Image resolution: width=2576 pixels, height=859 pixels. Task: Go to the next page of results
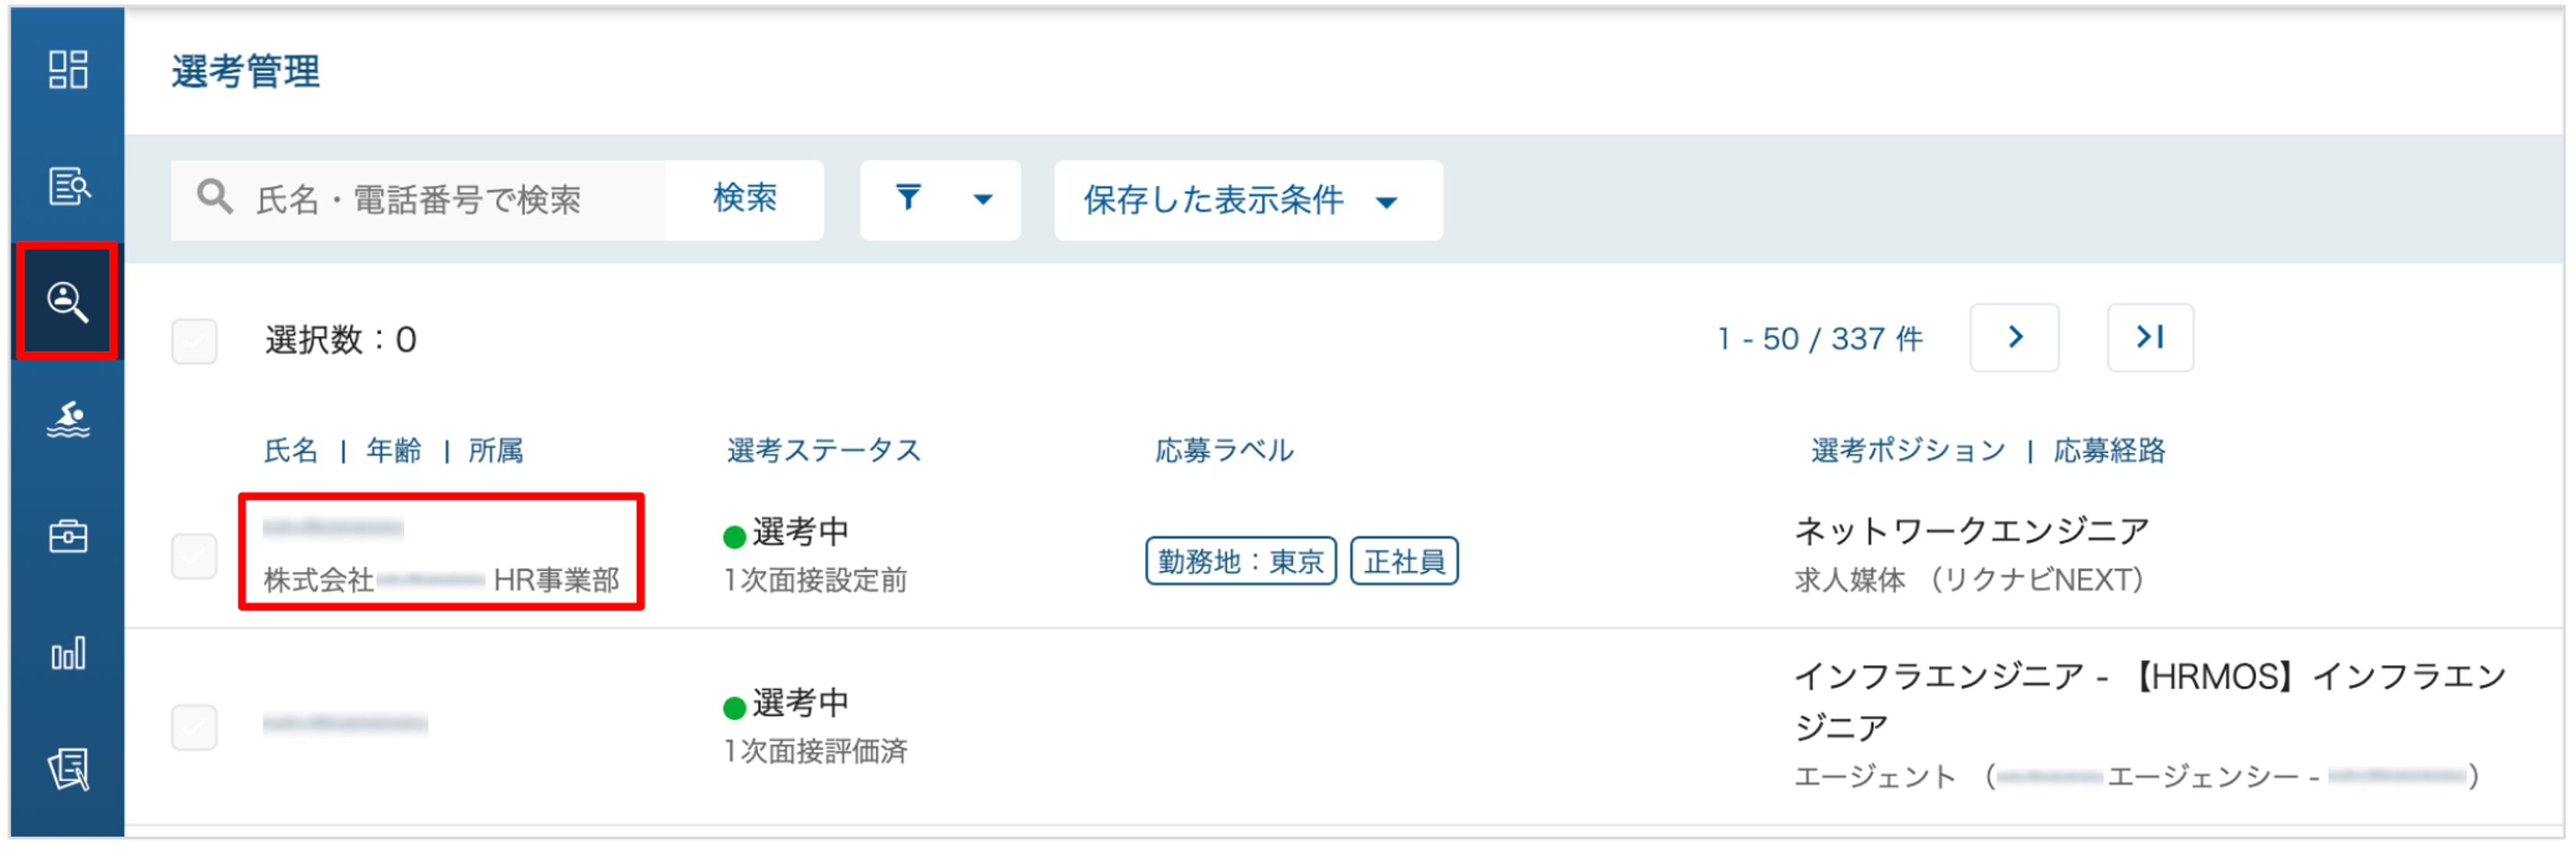coord(2014,338)
